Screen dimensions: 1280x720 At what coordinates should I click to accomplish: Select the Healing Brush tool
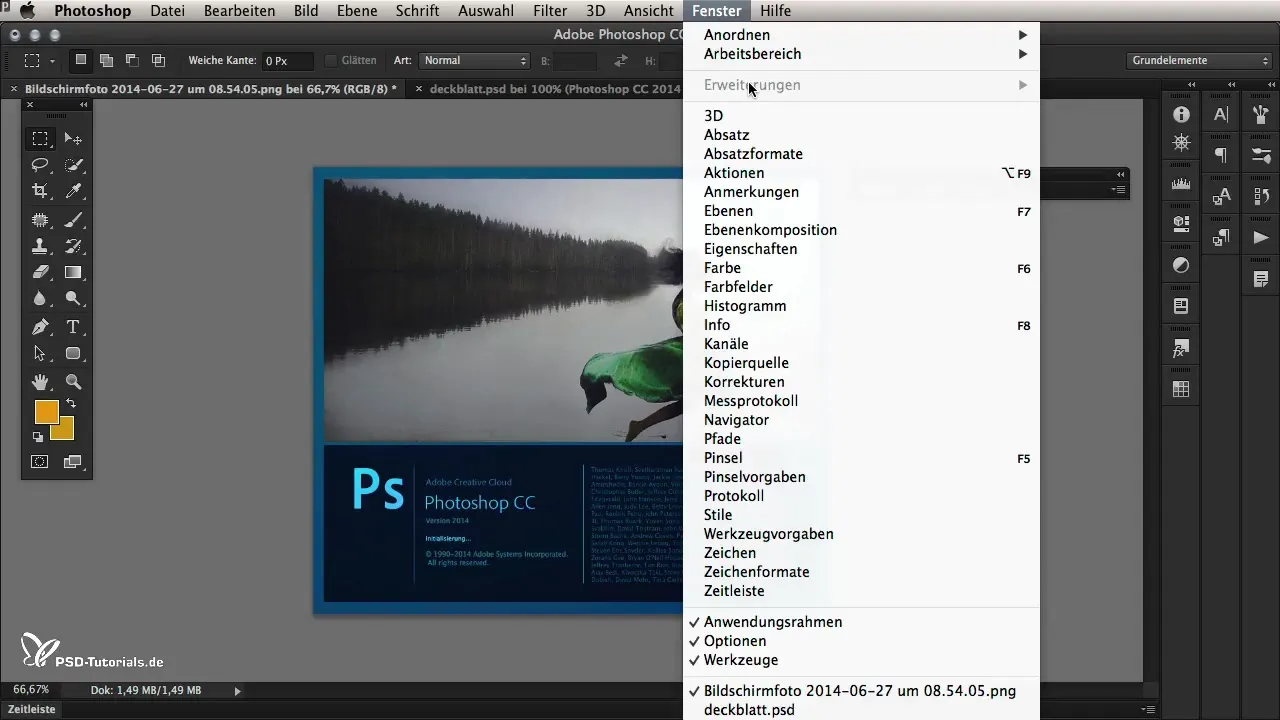point(40,219)
